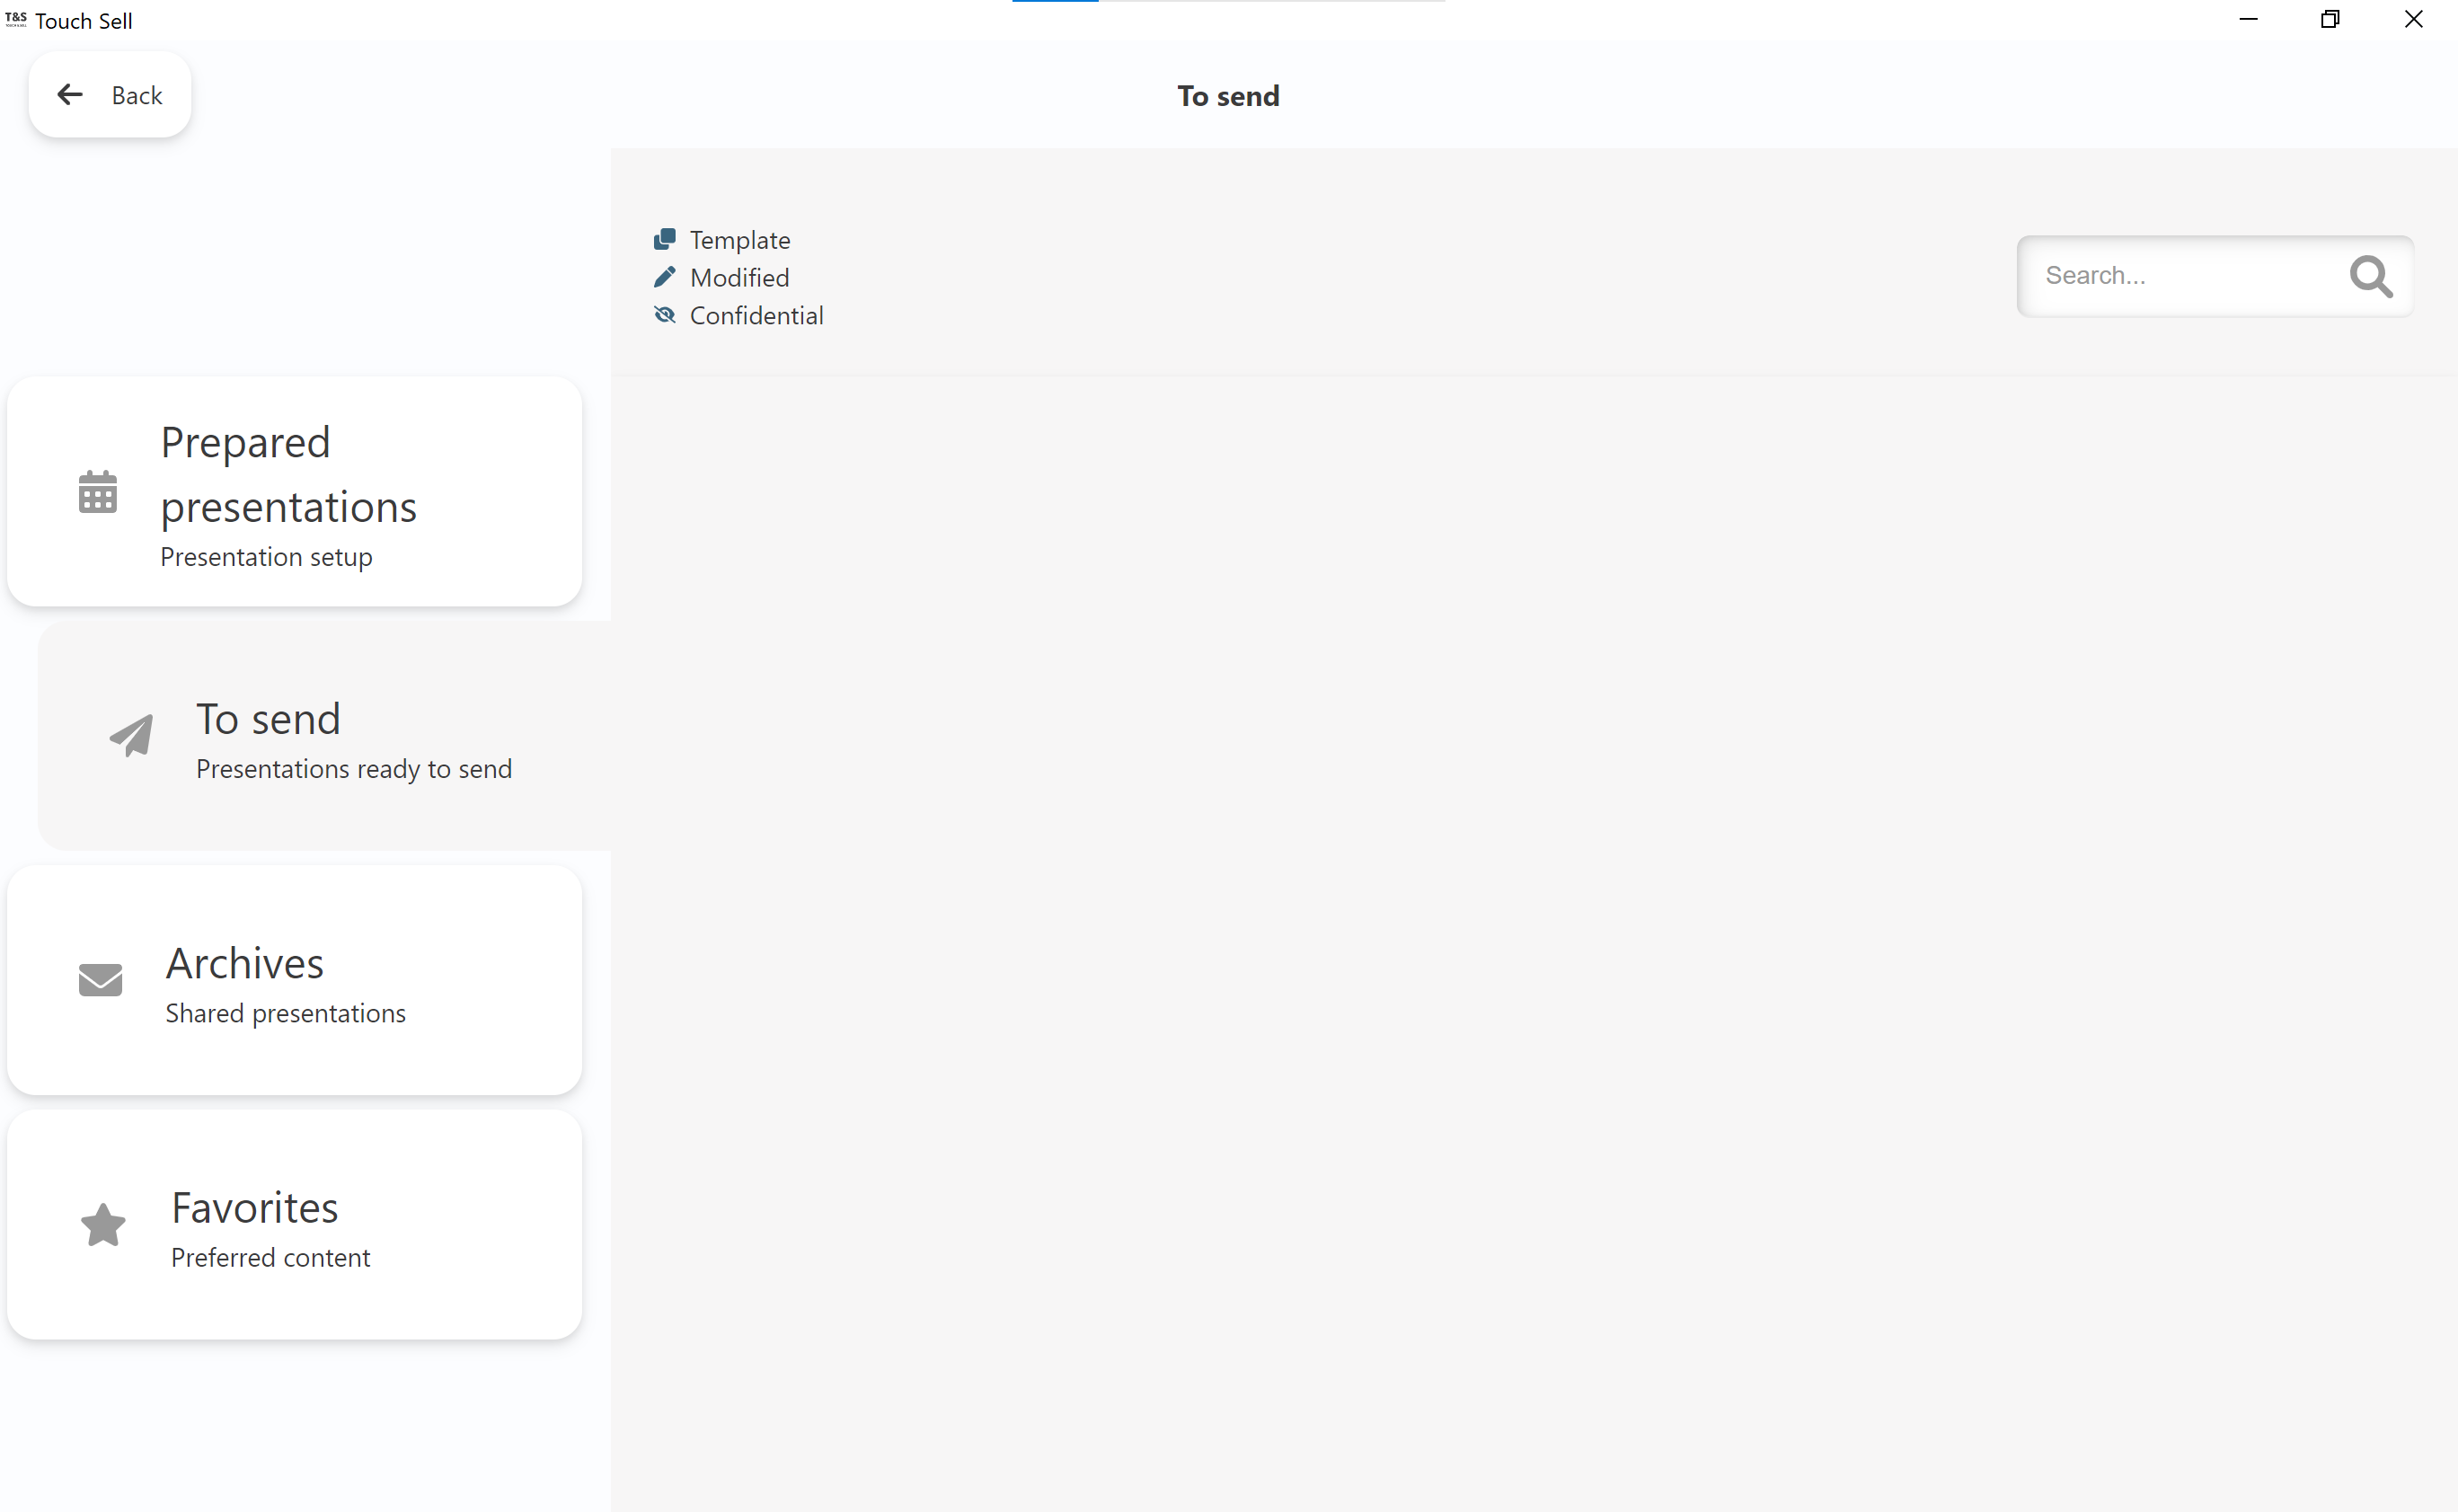Go back using the Back button label
The image size is (2458, 1512).
(x=137, y=95)
